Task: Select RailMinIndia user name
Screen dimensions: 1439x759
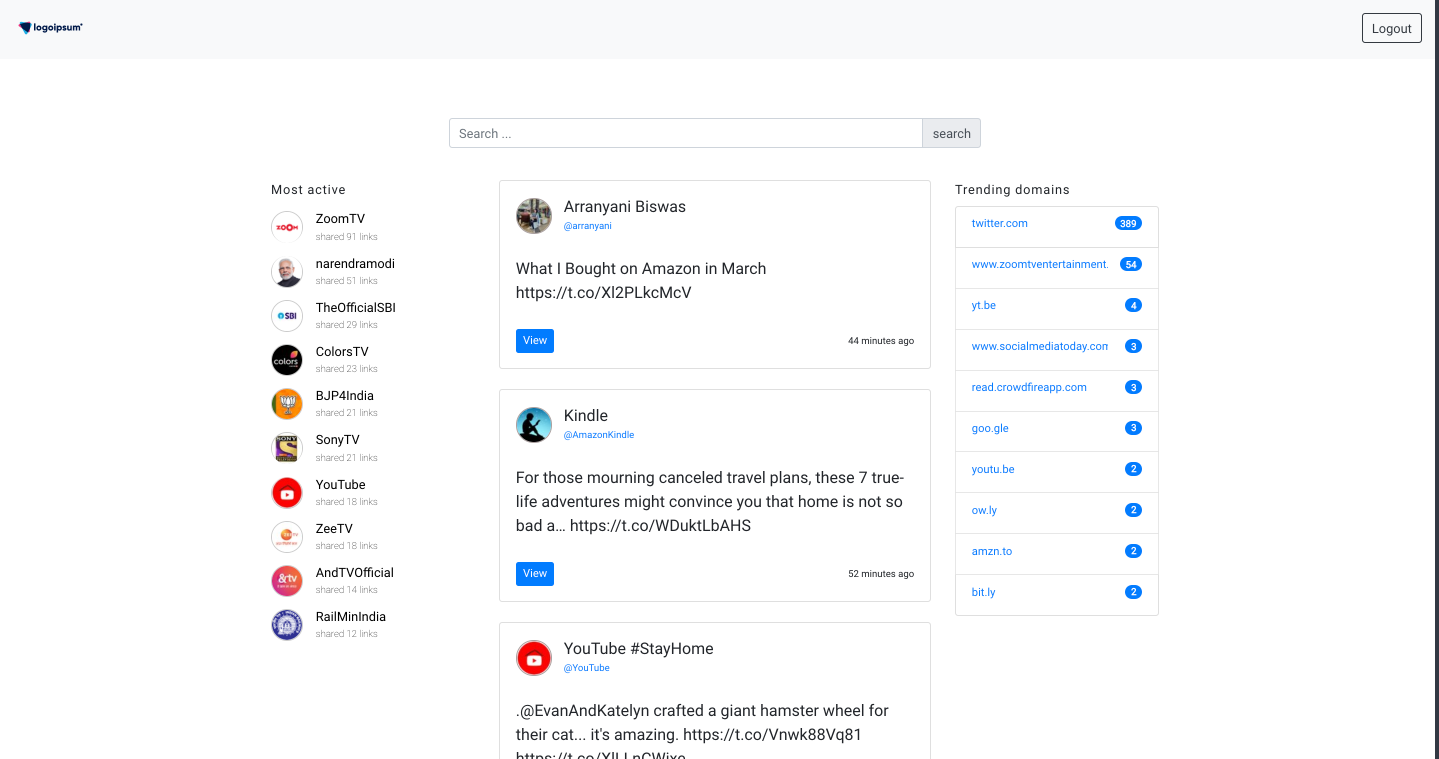Action: (351, 617)
